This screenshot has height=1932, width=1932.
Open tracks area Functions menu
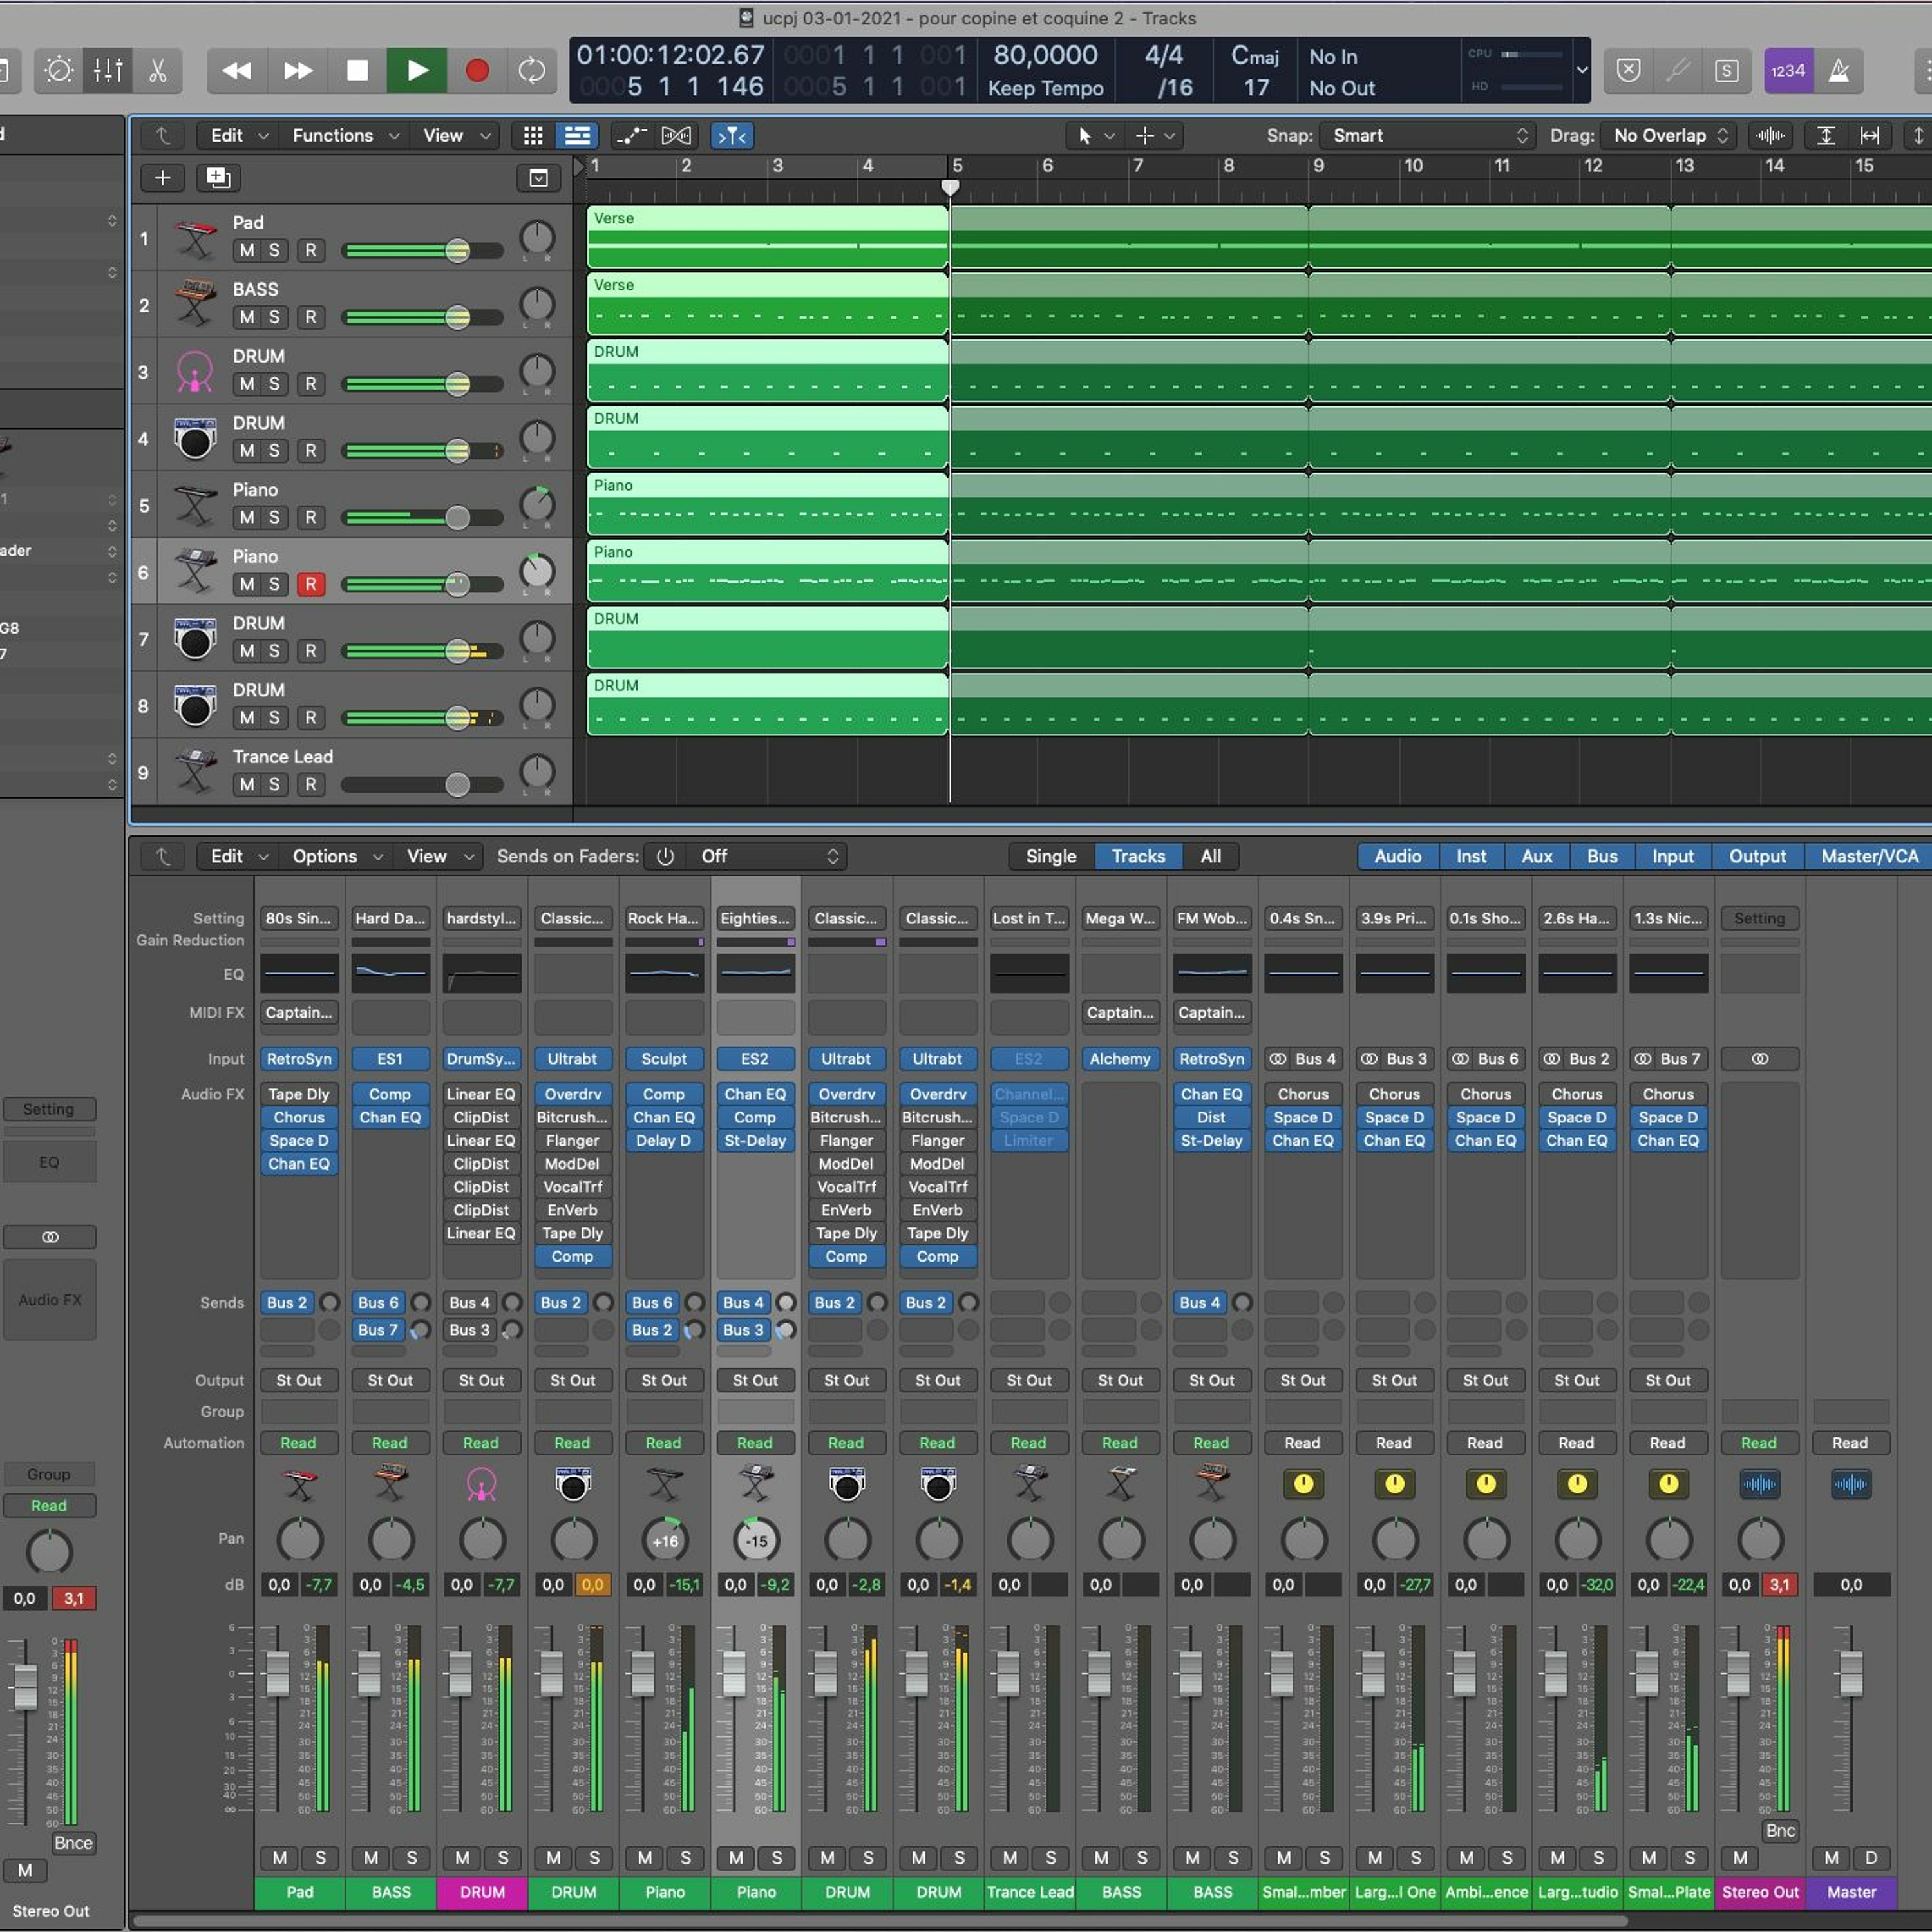click(x=345, y=135)
